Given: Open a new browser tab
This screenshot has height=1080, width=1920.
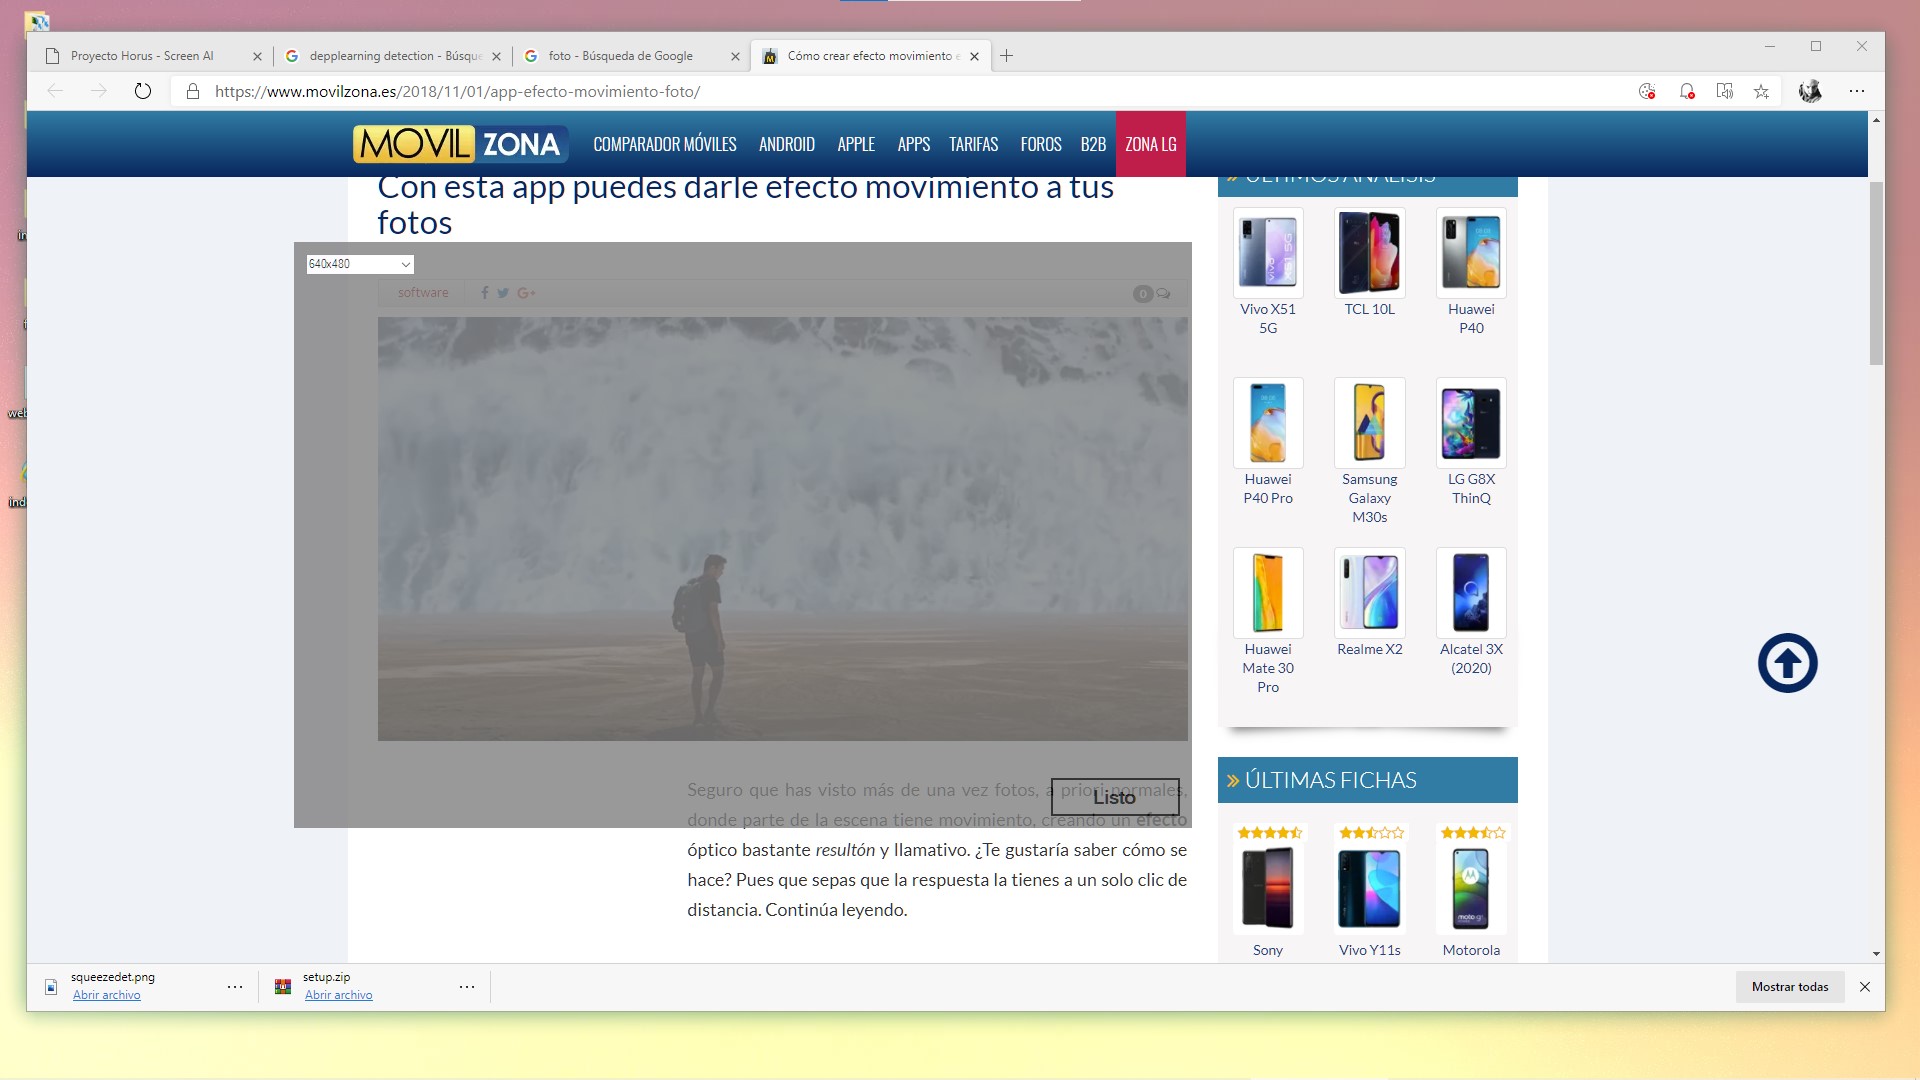Looking at the screenshot, I should (x=1007, y=56).
